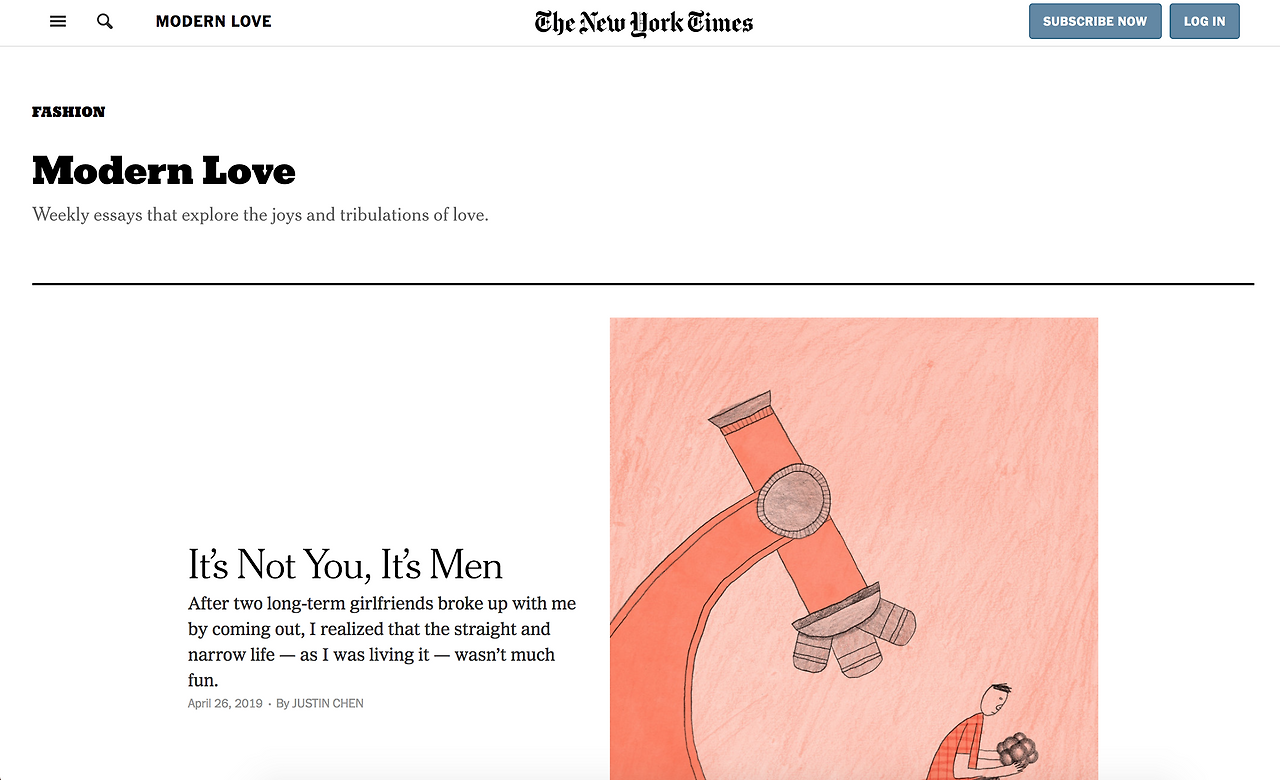Open the FASHION section link

[69, 112]
